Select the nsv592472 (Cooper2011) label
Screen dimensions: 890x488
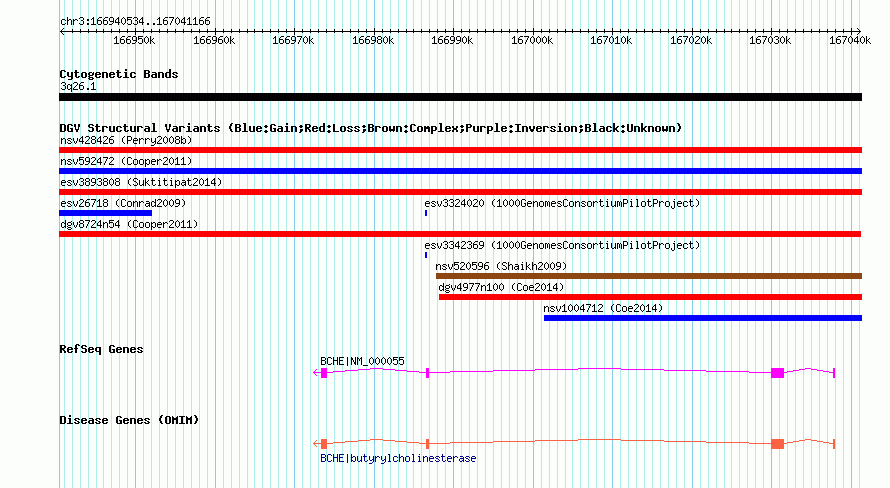[x=126, y=161]
